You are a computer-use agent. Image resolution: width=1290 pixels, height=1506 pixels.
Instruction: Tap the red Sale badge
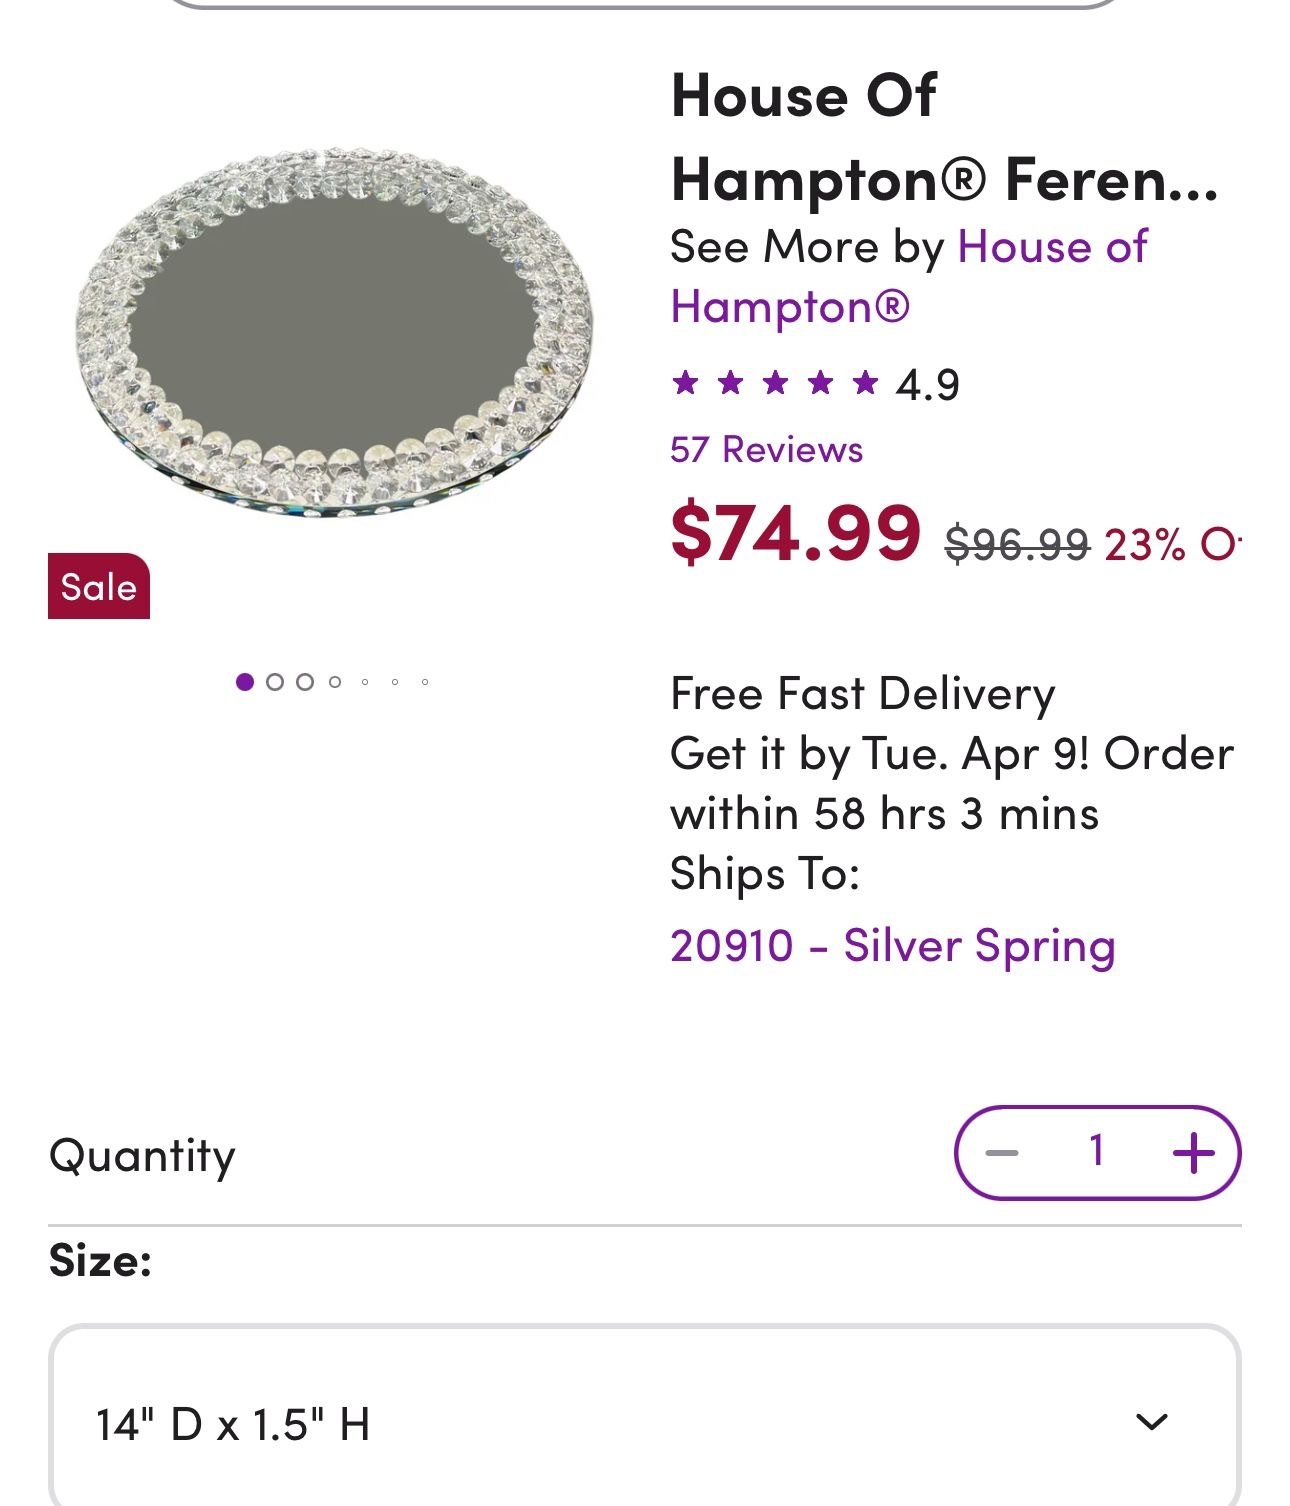(x=99, y=586)
